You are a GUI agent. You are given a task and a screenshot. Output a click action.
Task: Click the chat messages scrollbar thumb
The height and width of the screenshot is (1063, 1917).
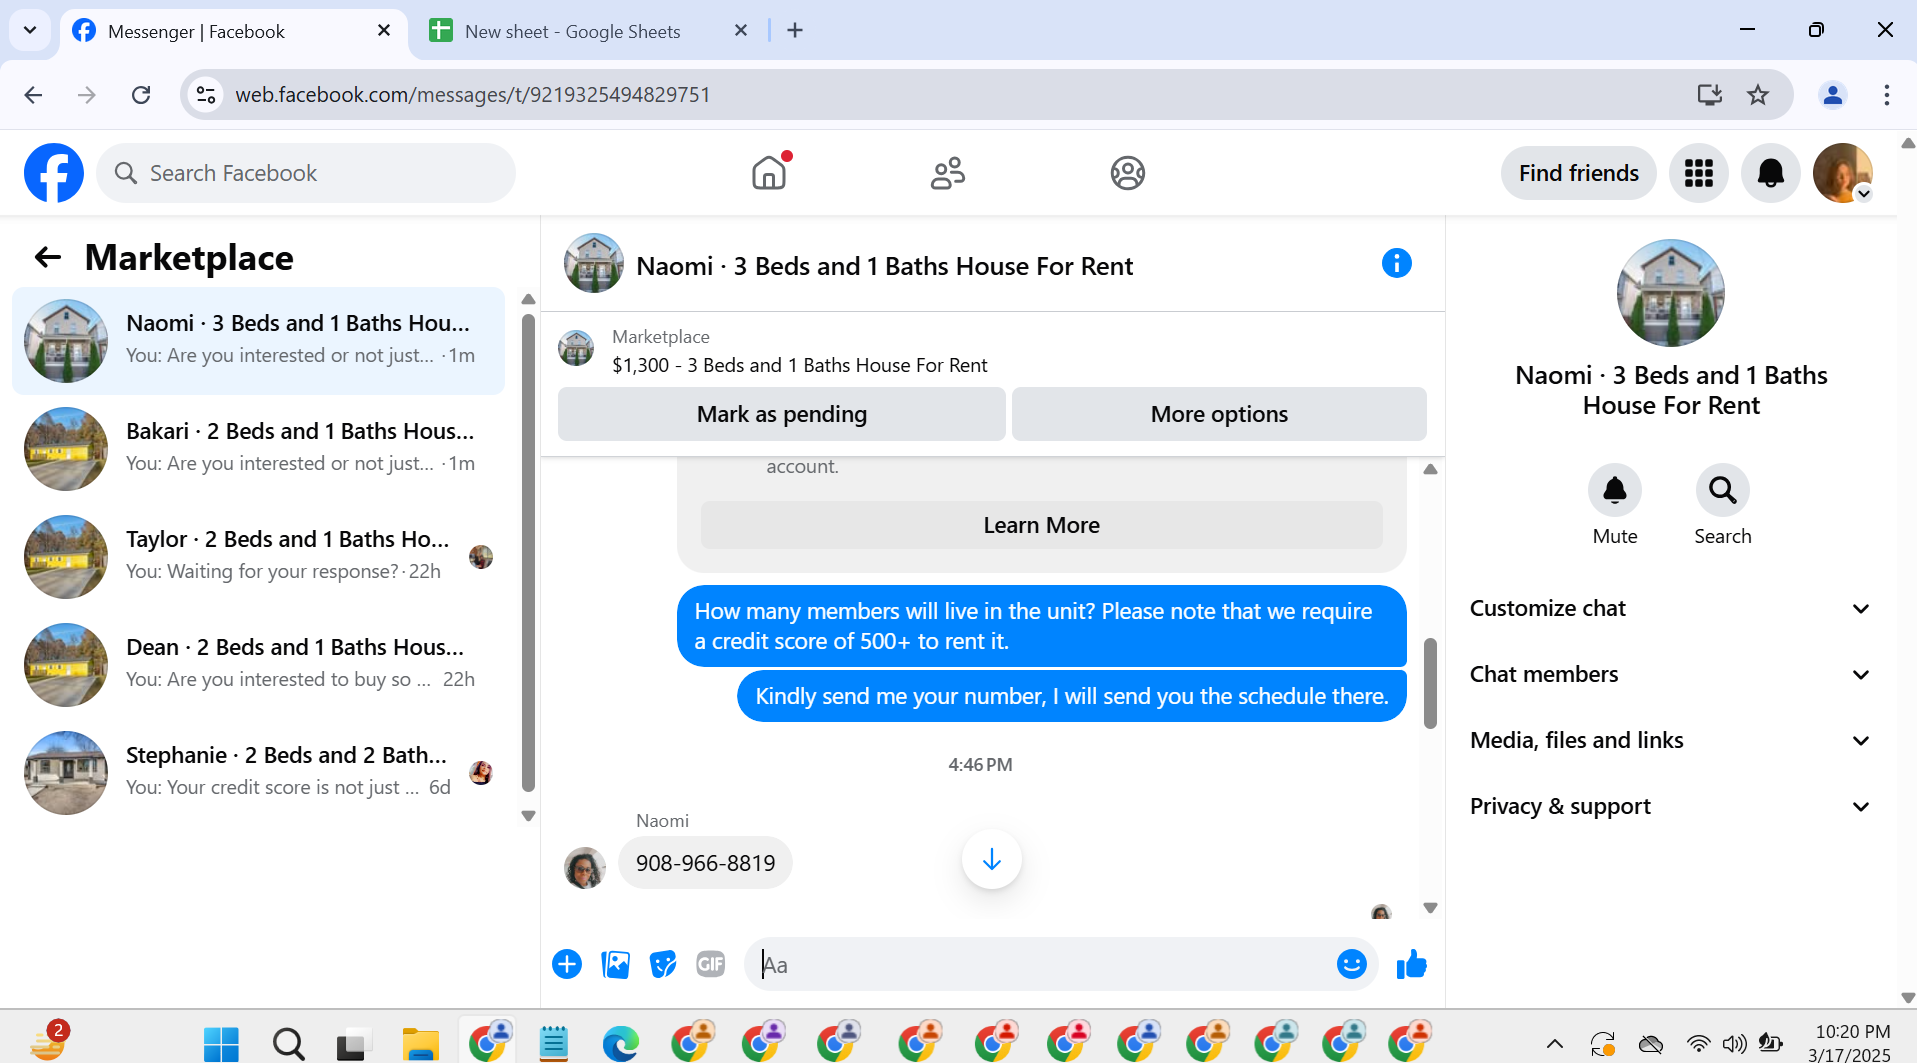coord(1430,683)
